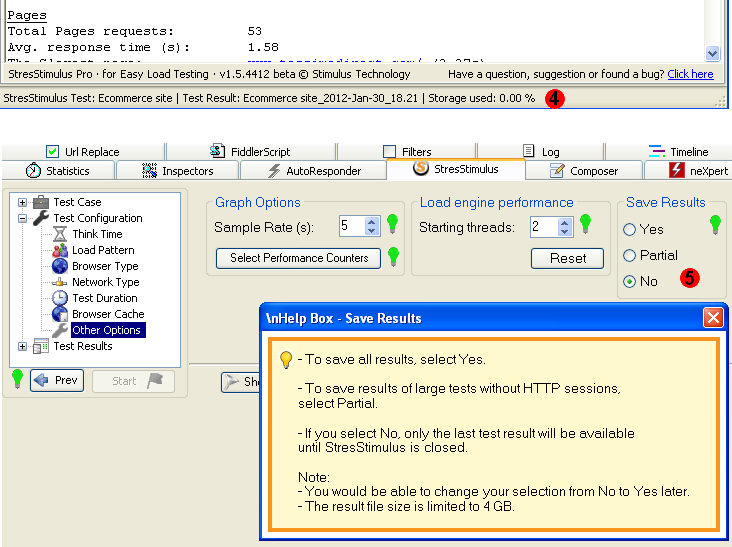The height and width of the screenshot is (547, 732).
Task: Close the Help Box - Save Results popup
Action: (x=713, y=318)
